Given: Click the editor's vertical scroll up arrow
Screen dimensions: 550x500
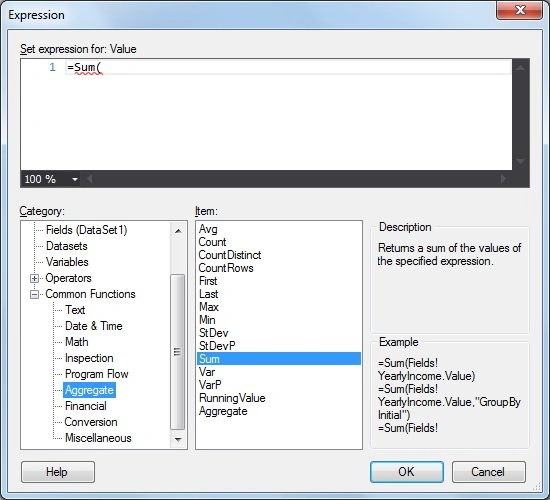Looking at the screenshot, I should pyautogui.click(x=521, y=68).
